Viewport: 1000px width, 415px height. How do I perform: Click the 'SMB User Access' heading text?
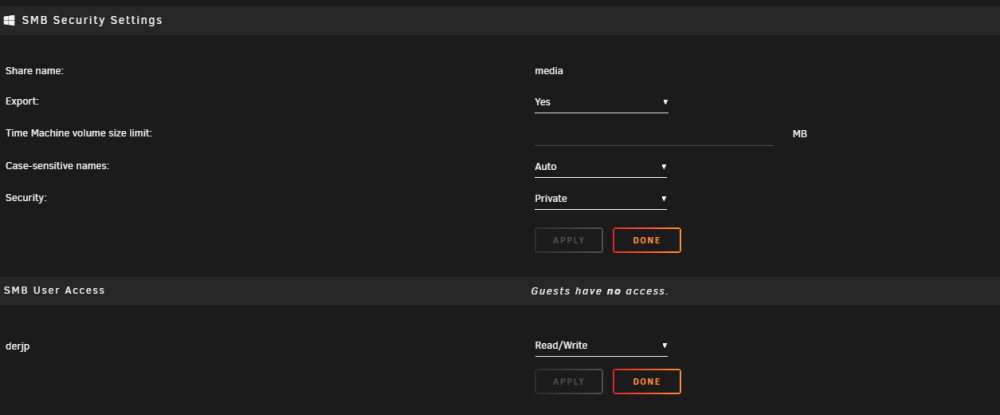(54, 290)
